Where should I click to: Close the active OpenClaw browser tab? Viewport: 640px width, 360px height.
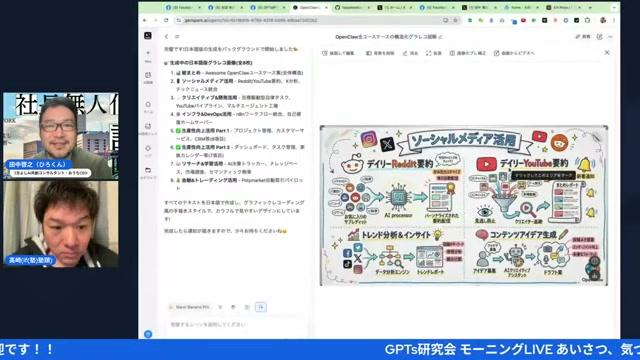pos(326,8)
